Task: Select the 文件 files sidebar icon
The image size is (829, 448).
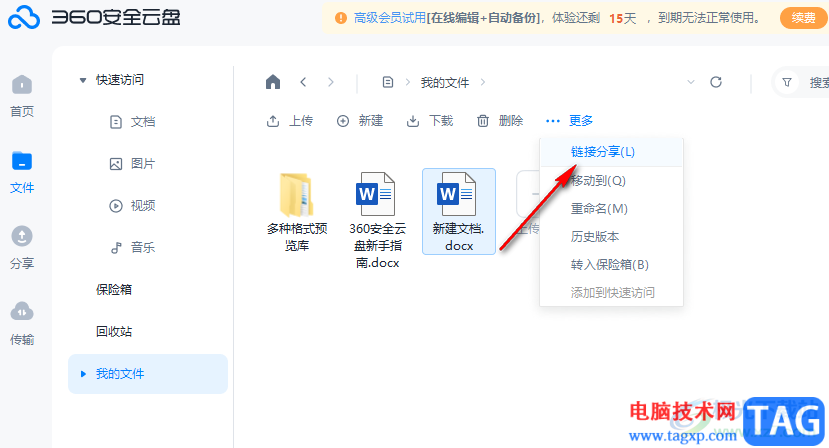Action: click(x=22, y=172)
